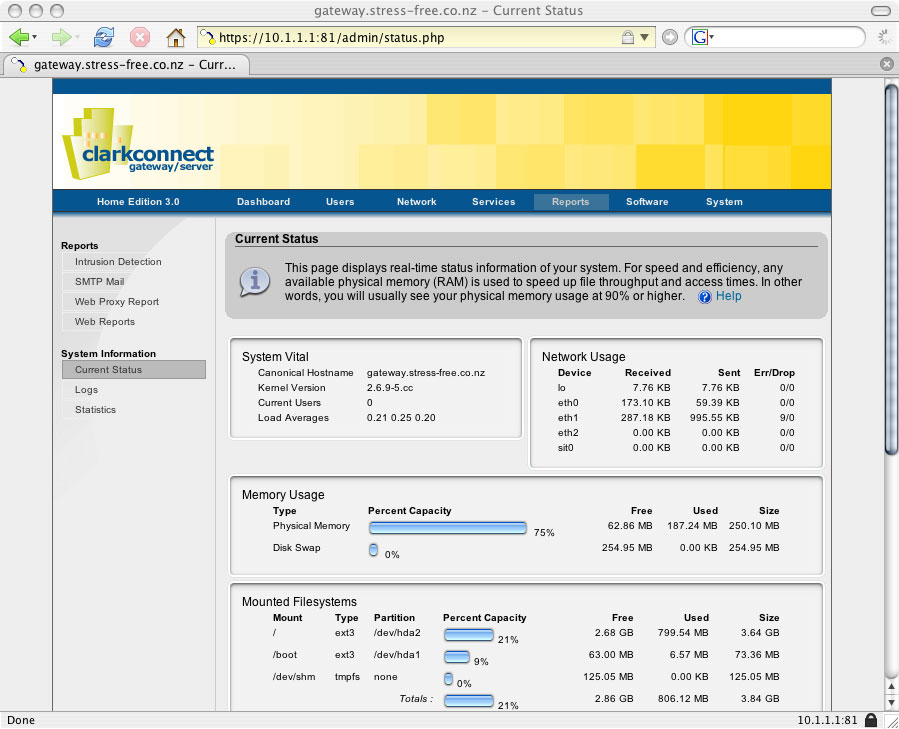899x729 pixels.
Task: Reload the page with the refresh icon
Action: [104, 38]
